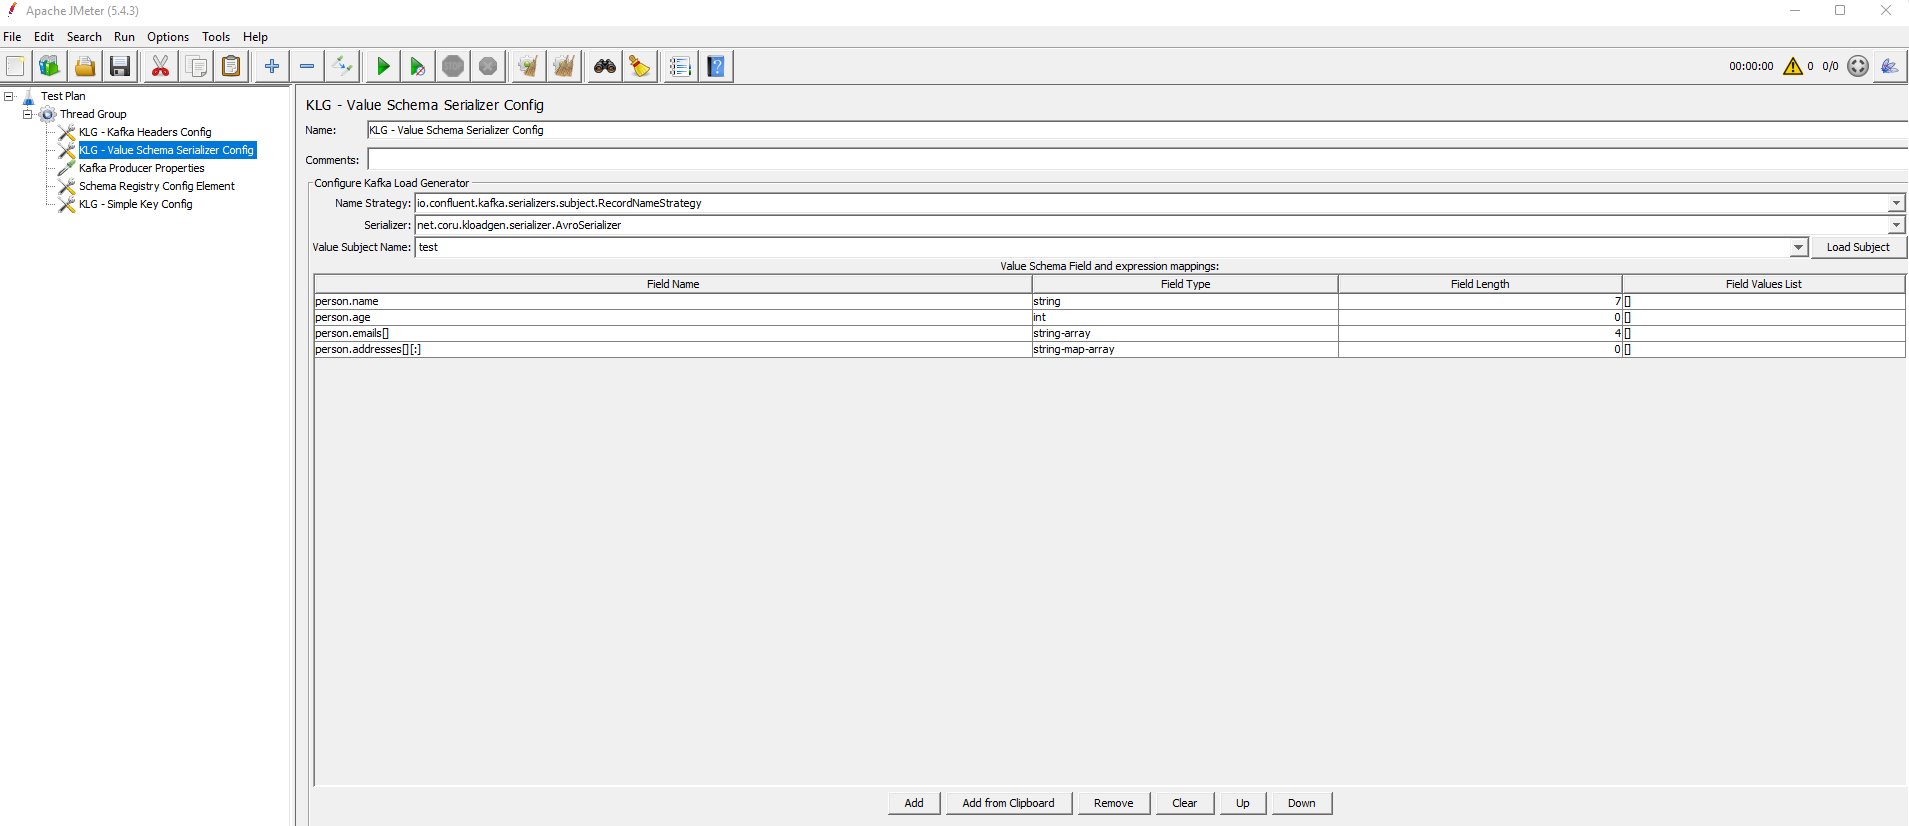Viewport: 1909px width, 826px height.
Task: Open the Run menu
Action: [x=124, y=37]
